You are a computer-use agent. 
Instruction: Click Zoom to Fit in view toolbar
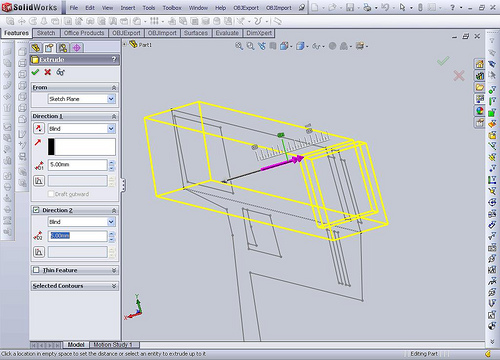(x=239, y=46)
